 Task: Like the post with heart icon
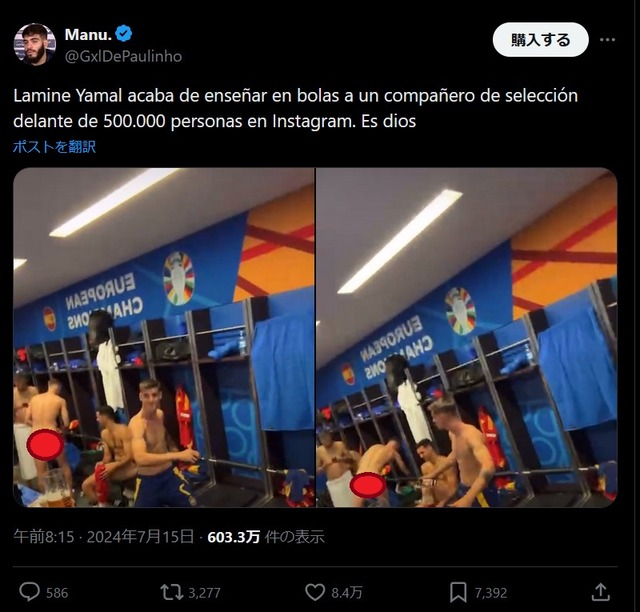[x=315, y=592]
